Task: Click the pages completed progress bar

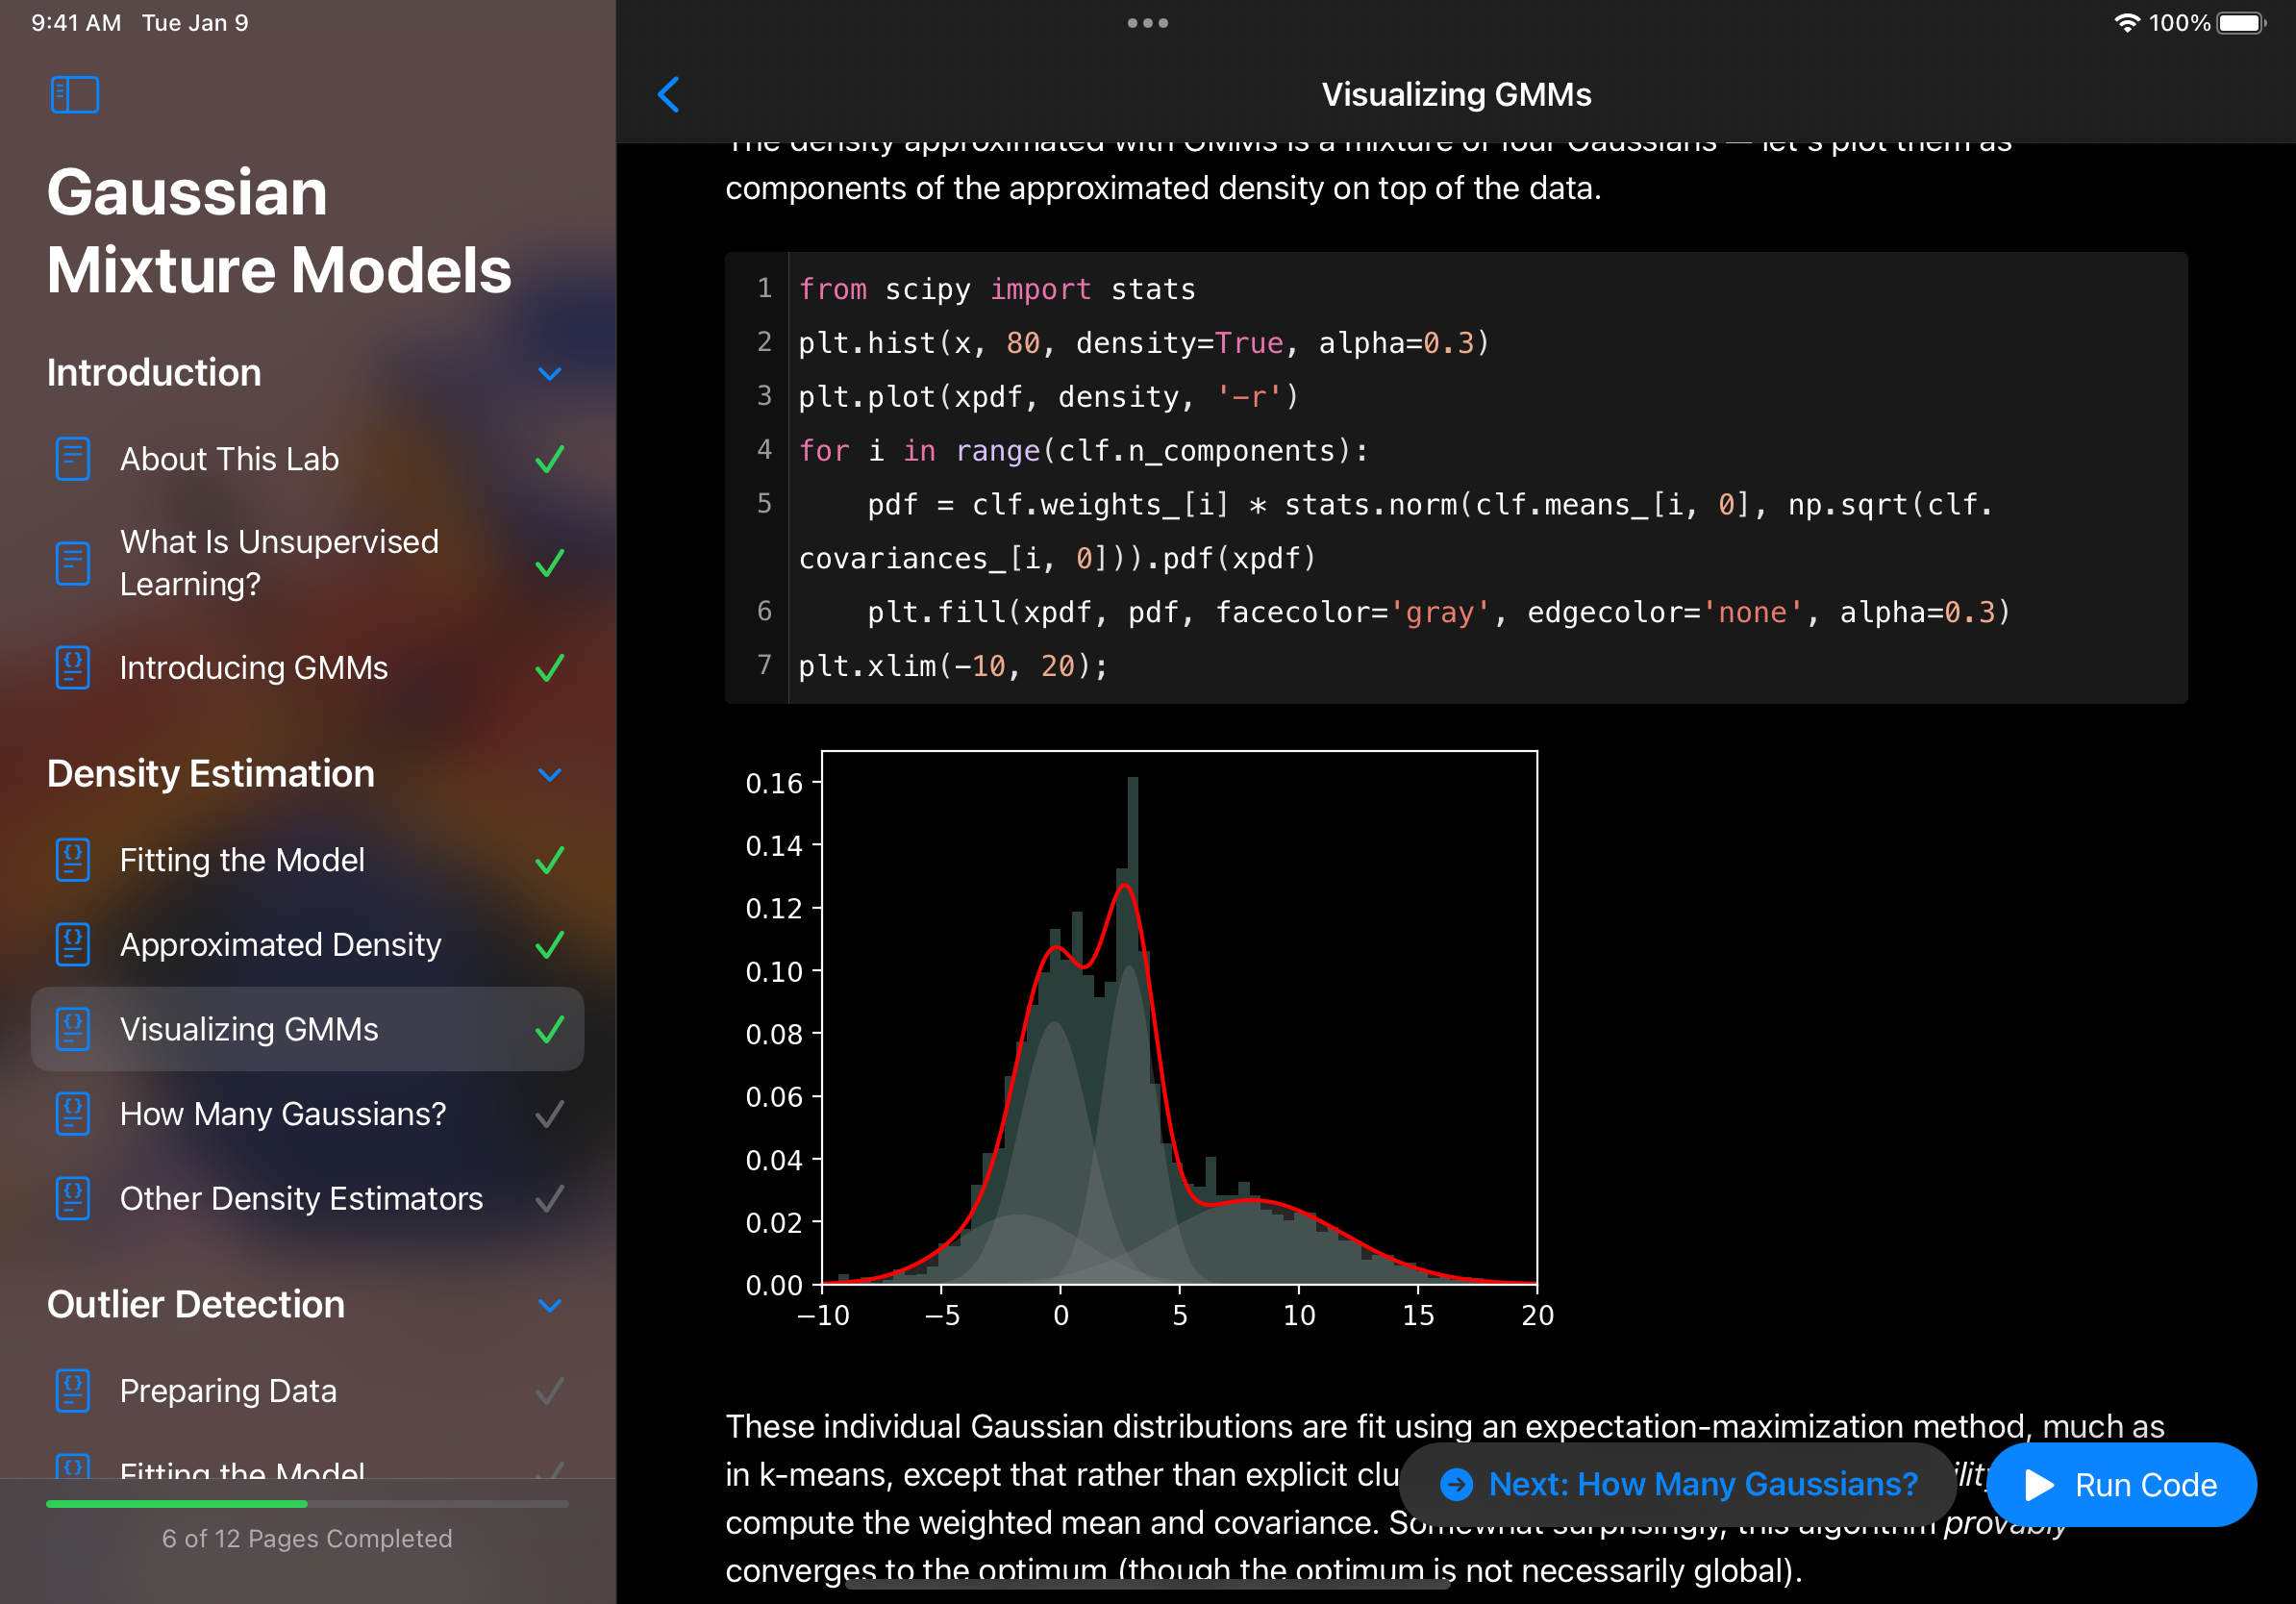Action: 307,1503
